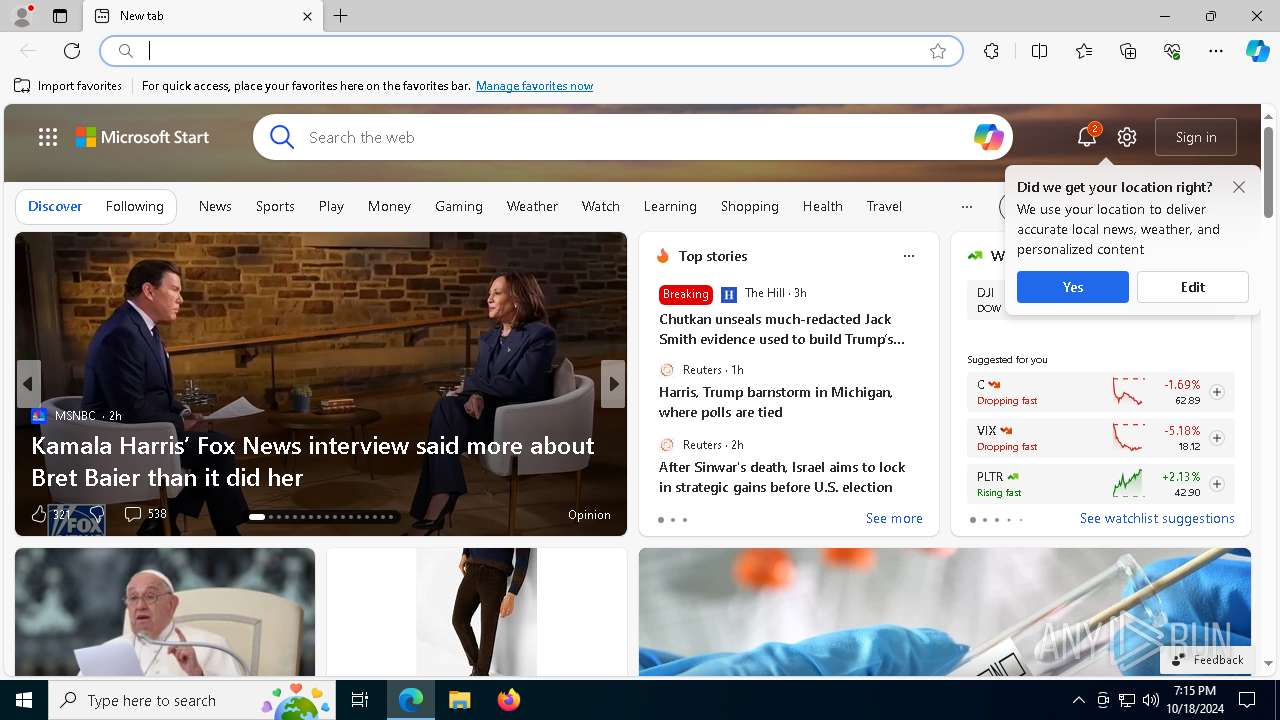The image size is (1280, 720).
Task: Open the Feedback button
Action: 1207,660
